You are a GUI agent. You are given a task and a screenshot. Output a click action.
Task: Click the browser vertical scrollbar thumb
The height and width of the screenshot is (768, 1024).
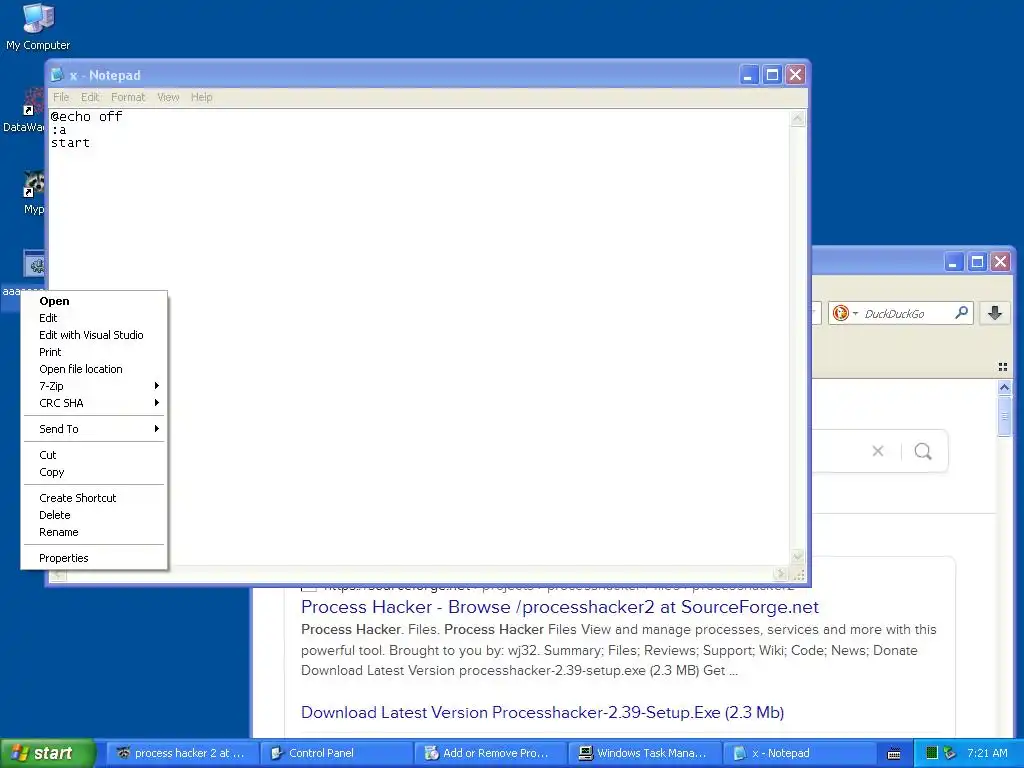click(x=1004, y=415)
